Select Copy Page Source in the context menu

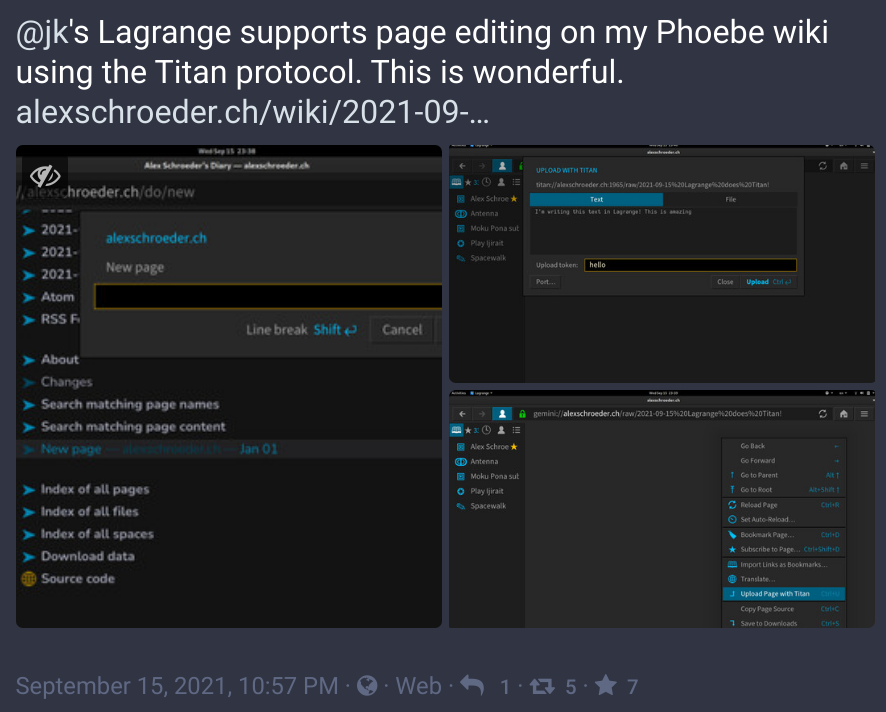click(x=784, y=609)
